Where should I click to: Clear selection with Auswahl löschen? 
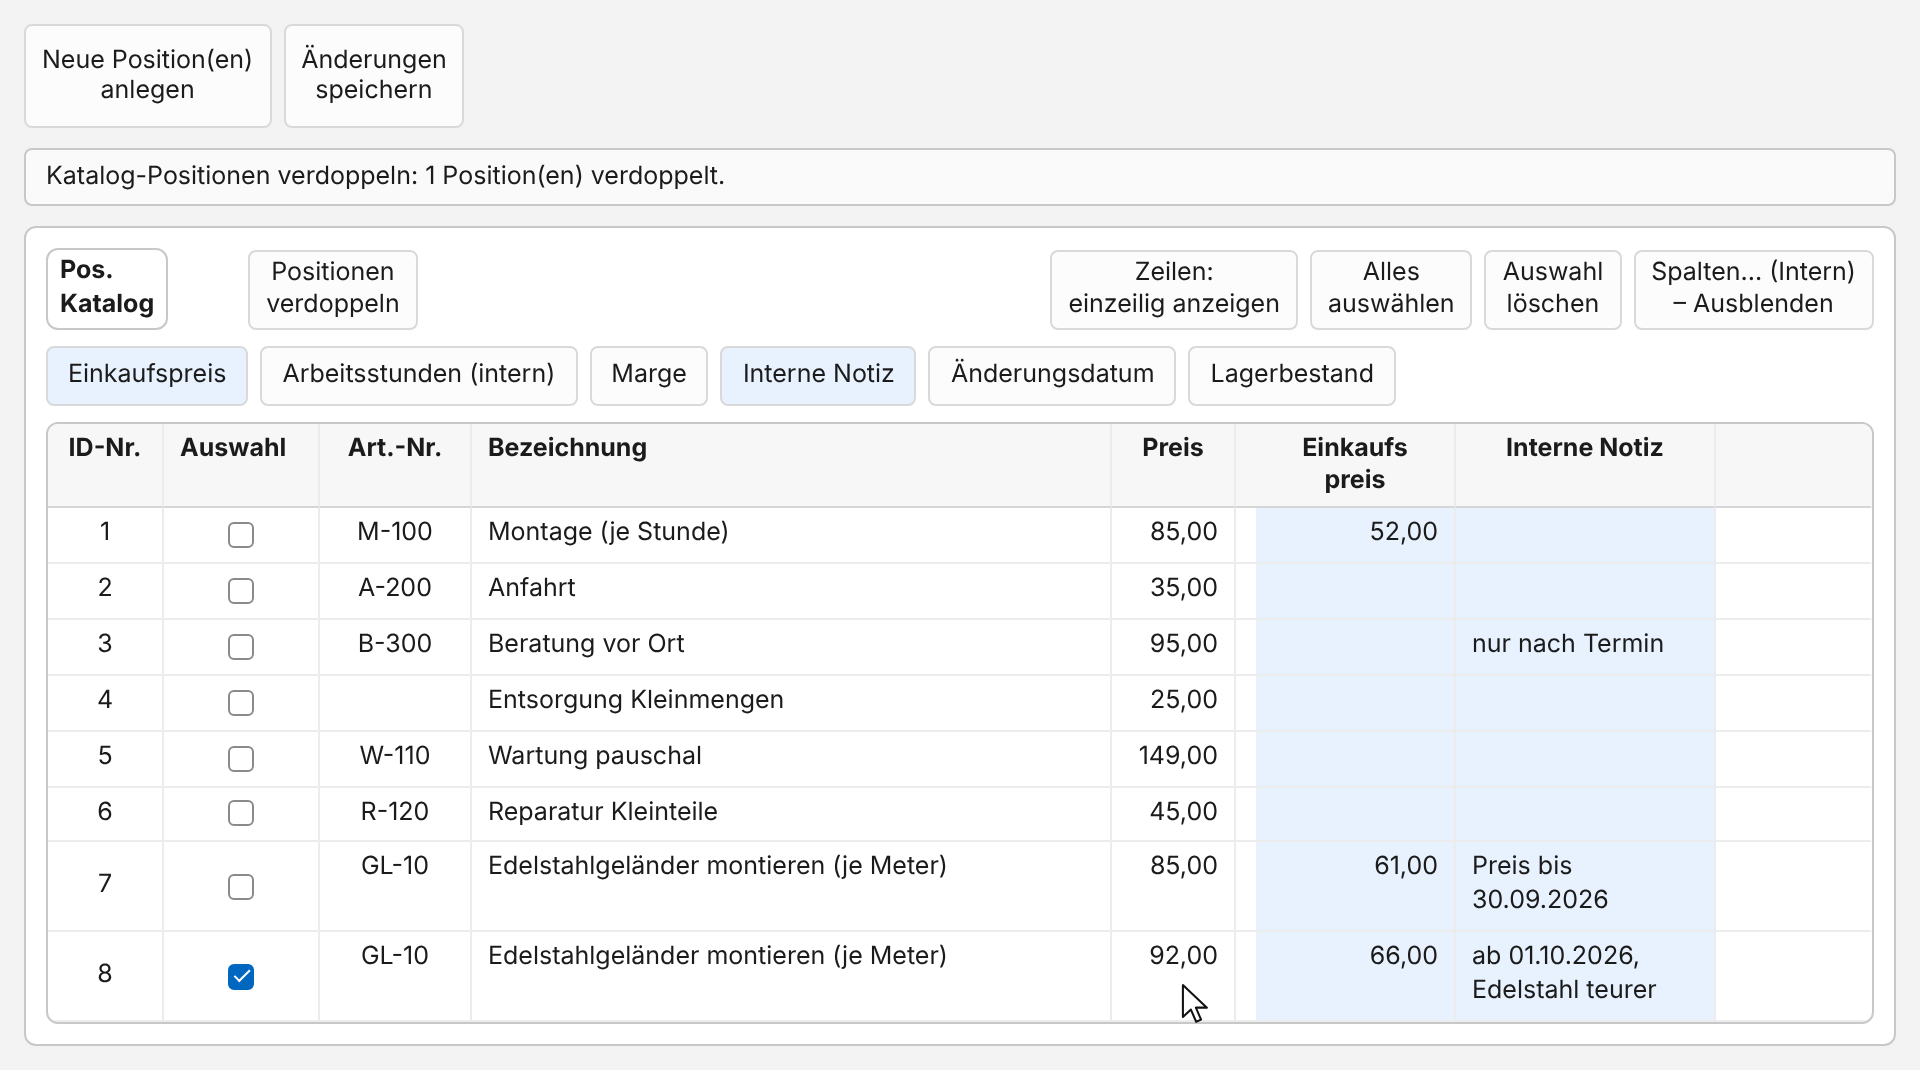point(1553,289)
